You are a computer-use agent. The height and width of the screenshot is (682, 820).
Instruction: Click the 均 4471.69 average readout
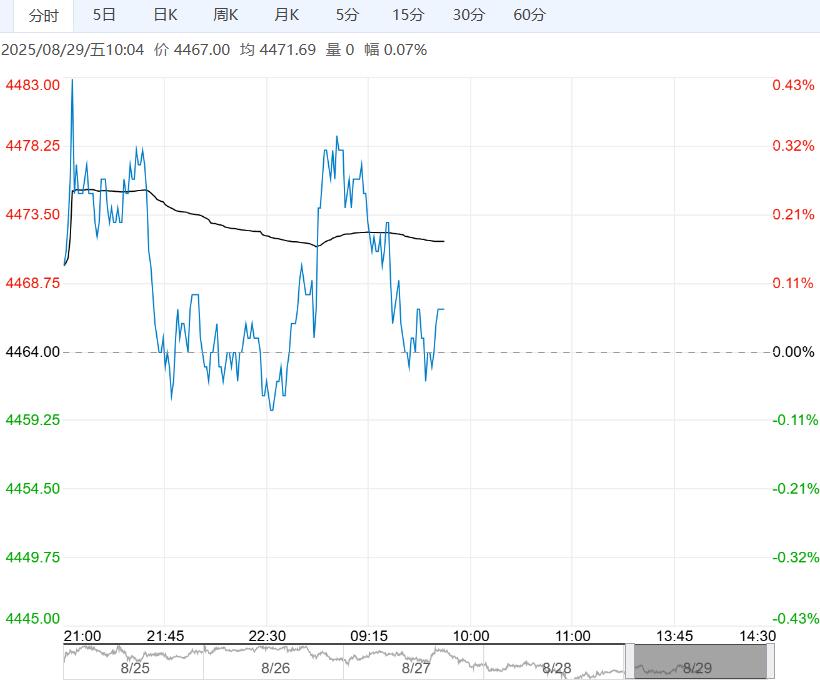278,50
